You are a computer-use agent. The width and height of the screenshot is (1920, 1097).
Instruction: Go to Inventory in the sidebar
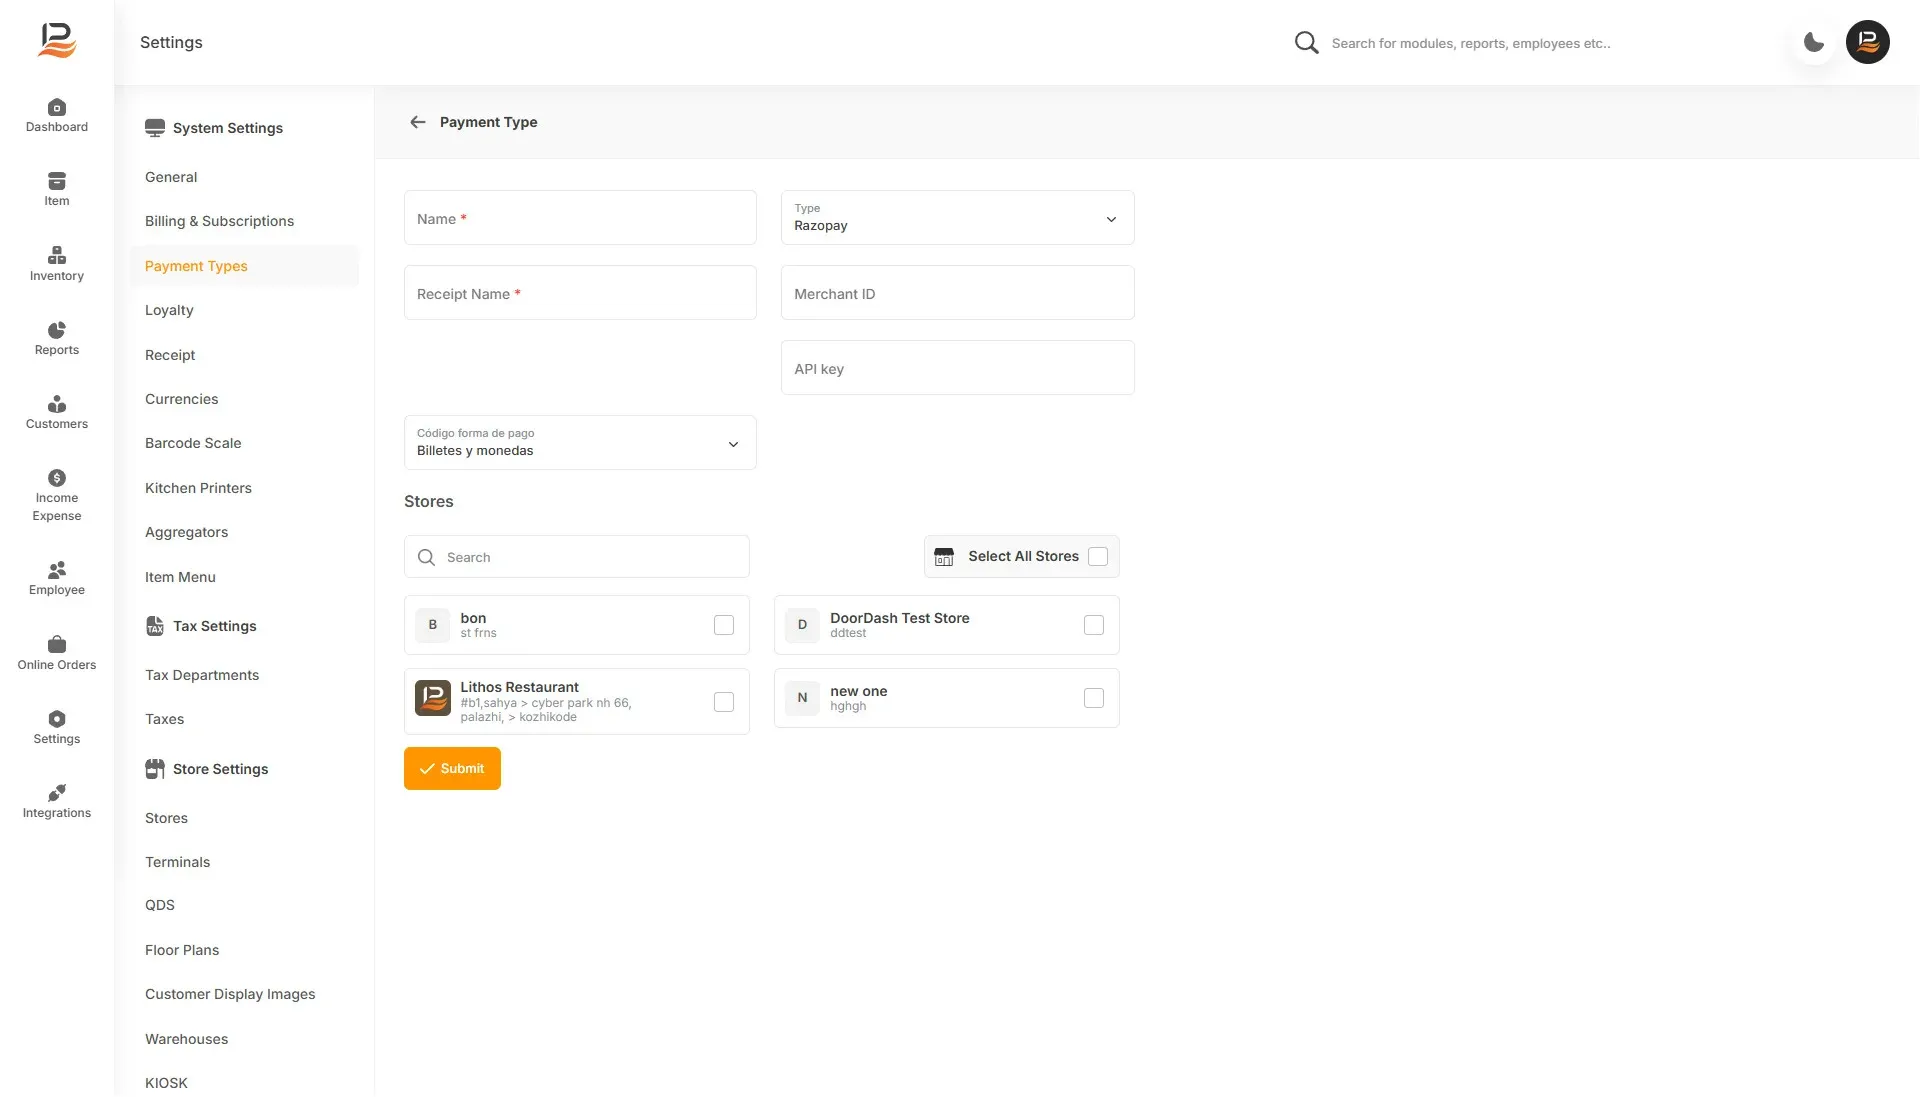57,264
